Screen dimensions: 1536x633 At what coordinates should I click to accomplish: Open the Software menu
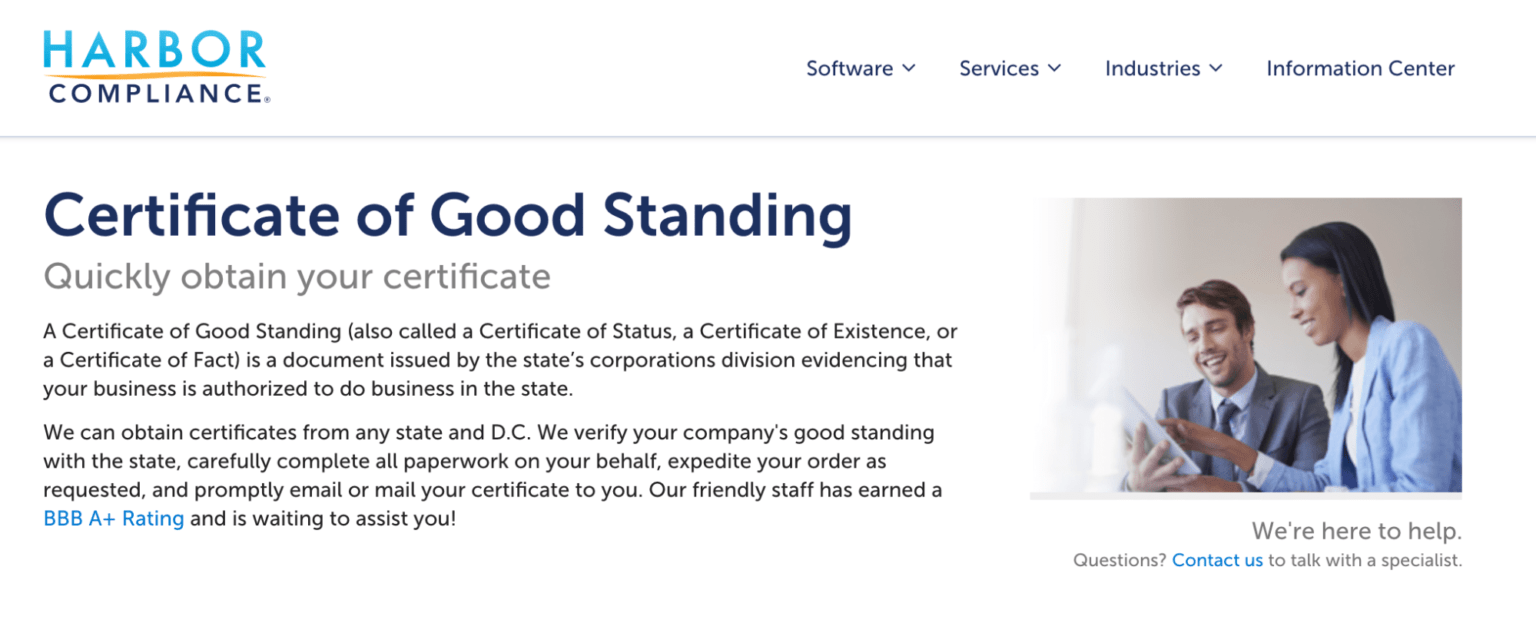[861, 68]
